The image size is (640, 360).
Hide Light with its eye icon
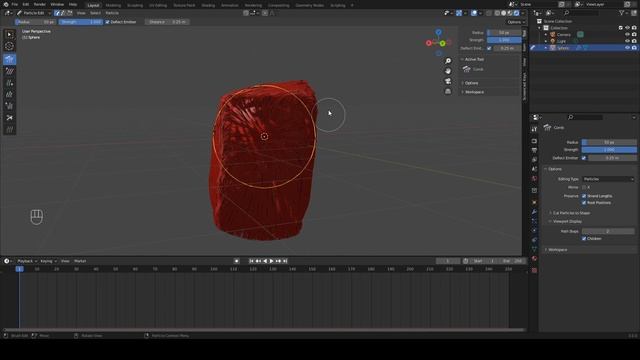point(627,41)
